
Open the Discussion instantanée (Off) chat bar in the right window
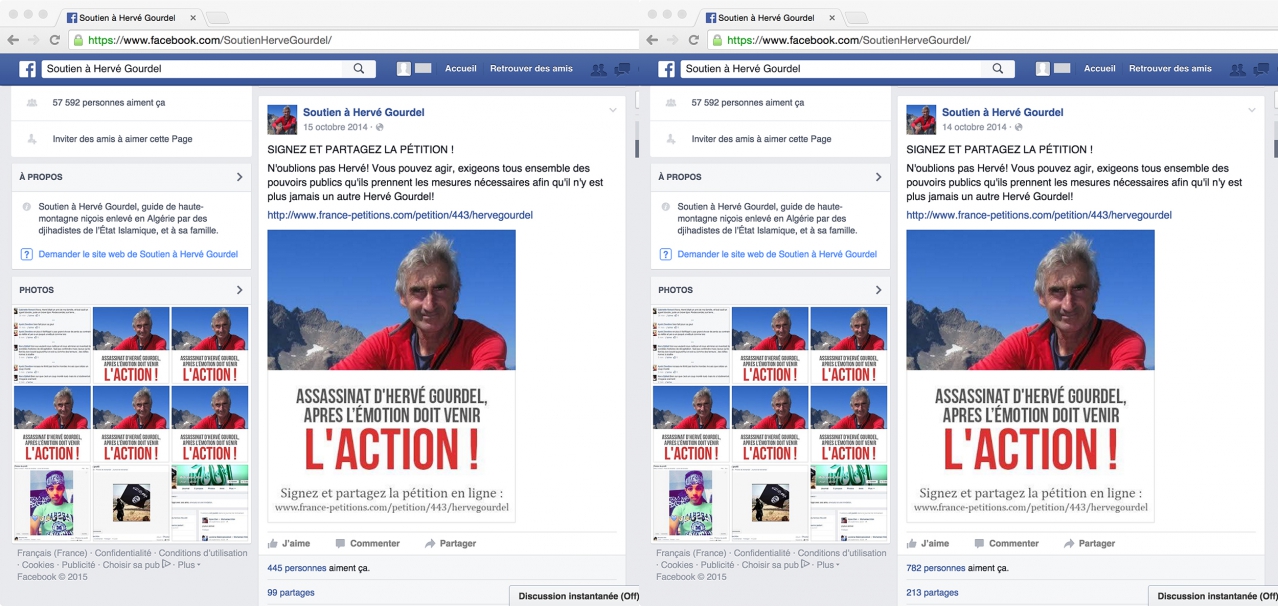(1213, 596)
